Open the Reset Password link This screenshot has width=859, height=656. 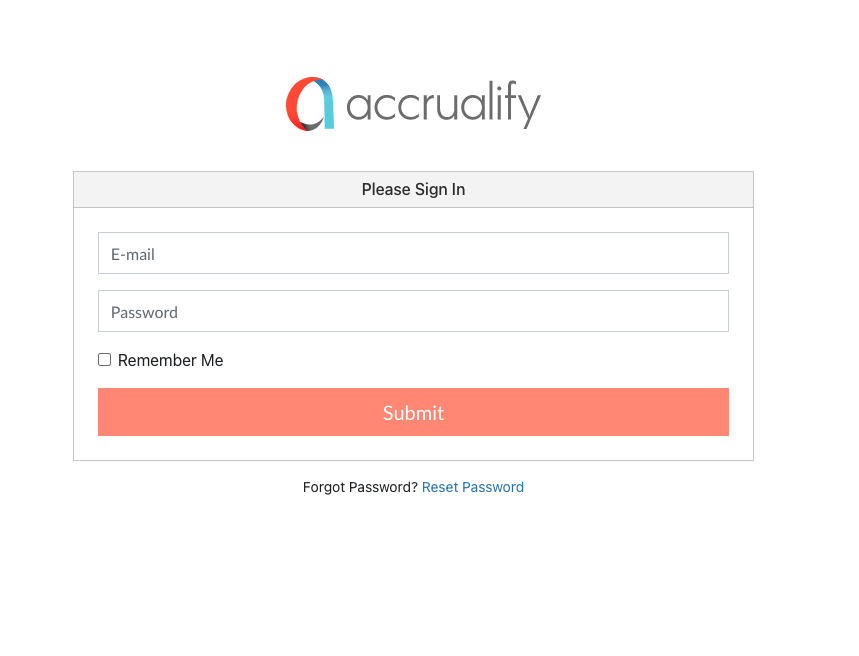(472, 487)
